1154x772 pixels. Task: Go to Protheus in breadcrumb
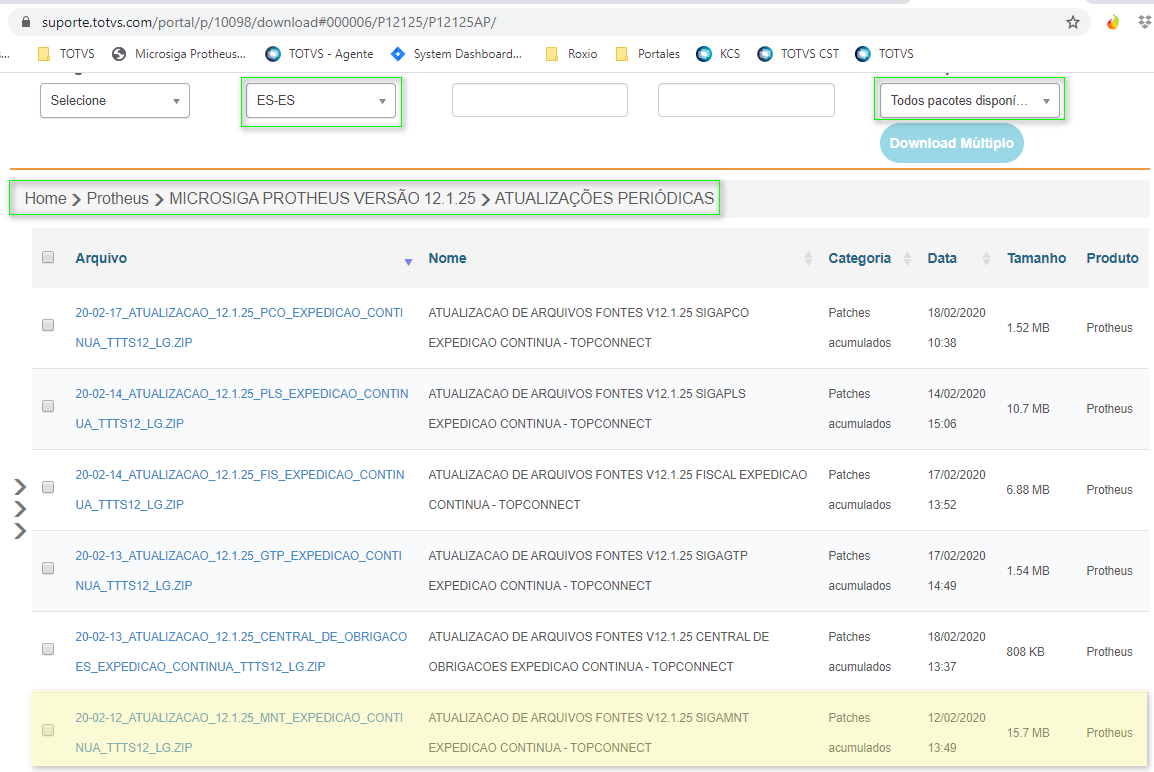118,198
